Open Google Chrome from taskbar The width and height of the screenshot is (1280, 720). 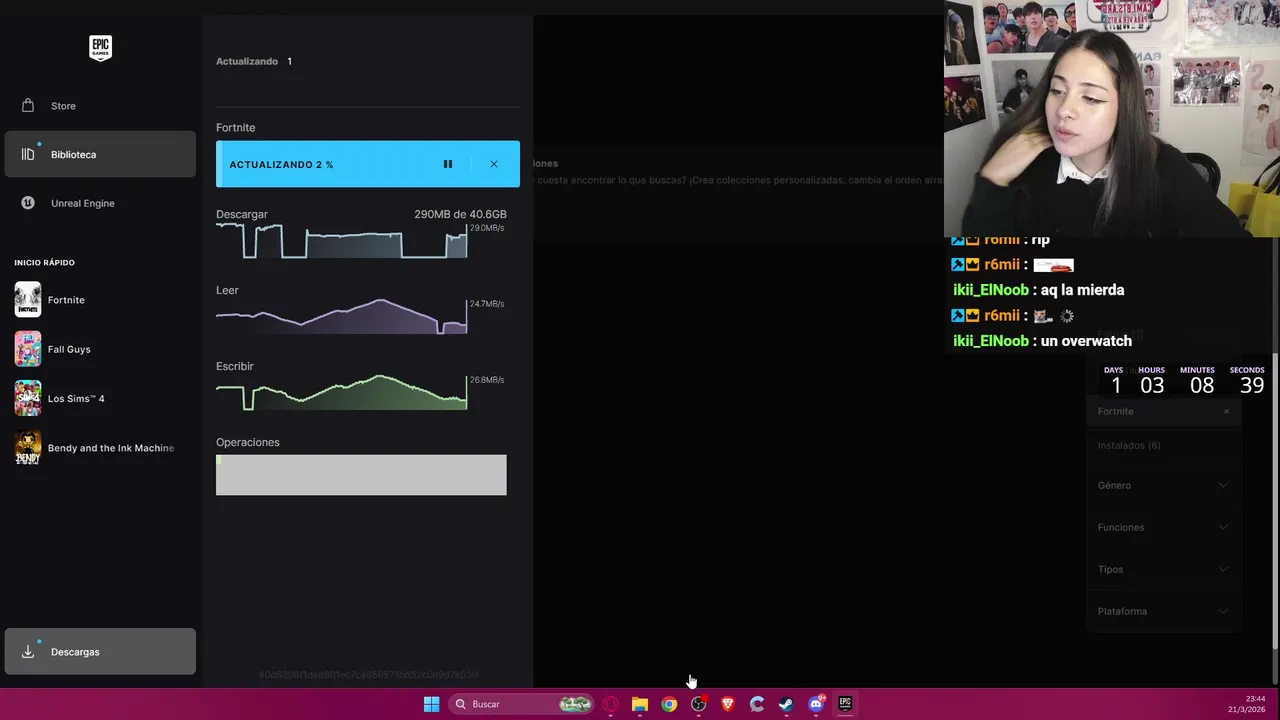click(669, 704)
